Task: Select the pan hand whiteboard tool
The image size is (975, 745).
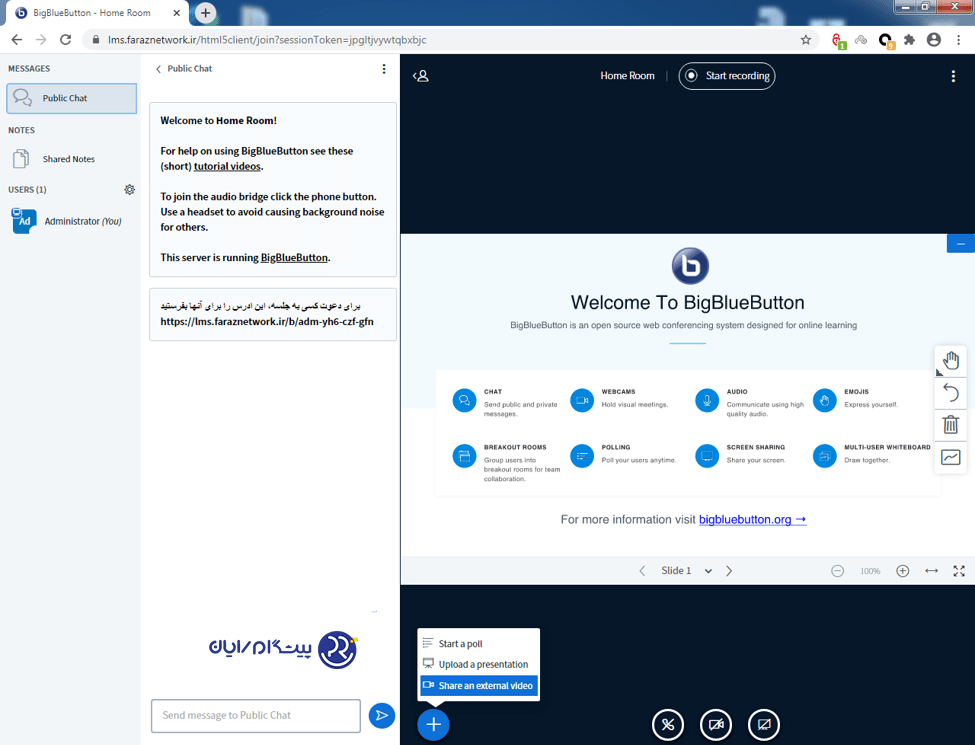Action: (x=950, y=361)
